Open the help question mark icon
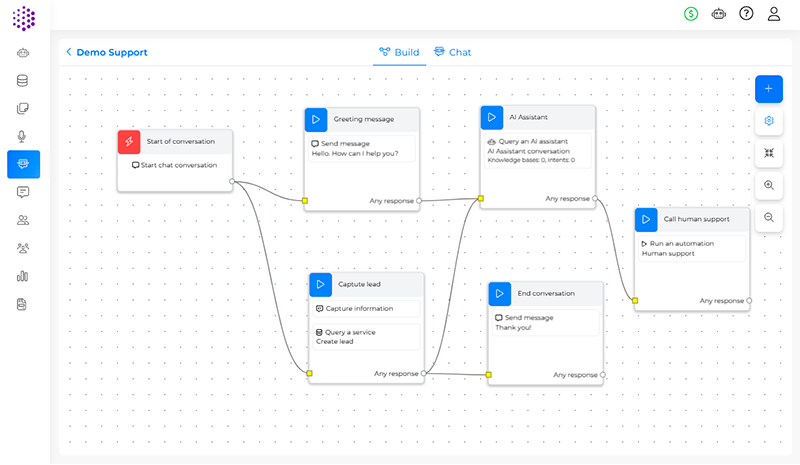800x465 pixels. (746, 14)
